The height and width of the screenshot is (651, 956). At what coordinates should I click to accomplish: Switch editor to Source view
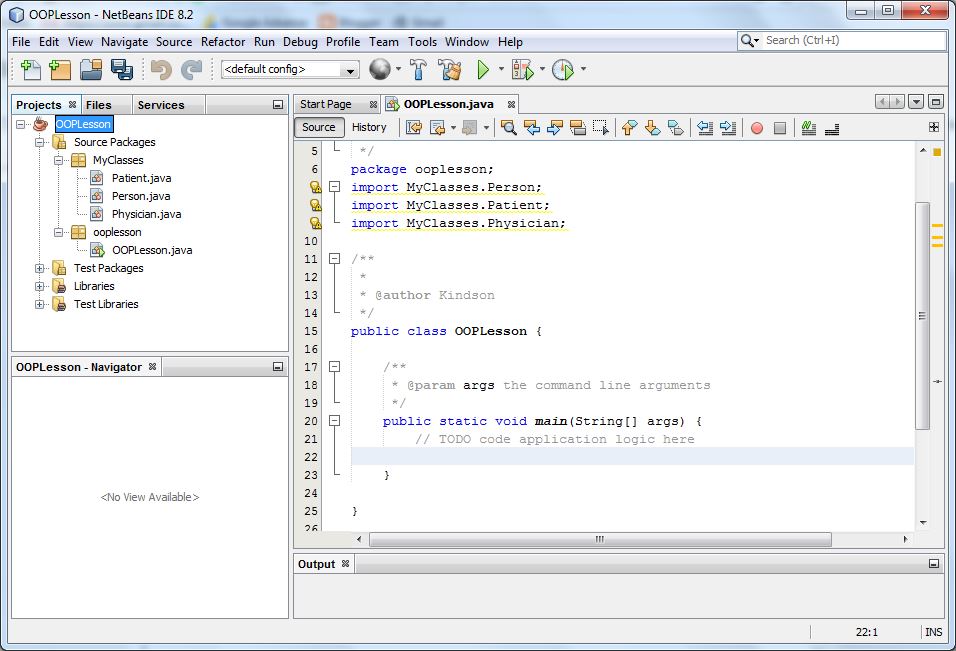point(318,127)
